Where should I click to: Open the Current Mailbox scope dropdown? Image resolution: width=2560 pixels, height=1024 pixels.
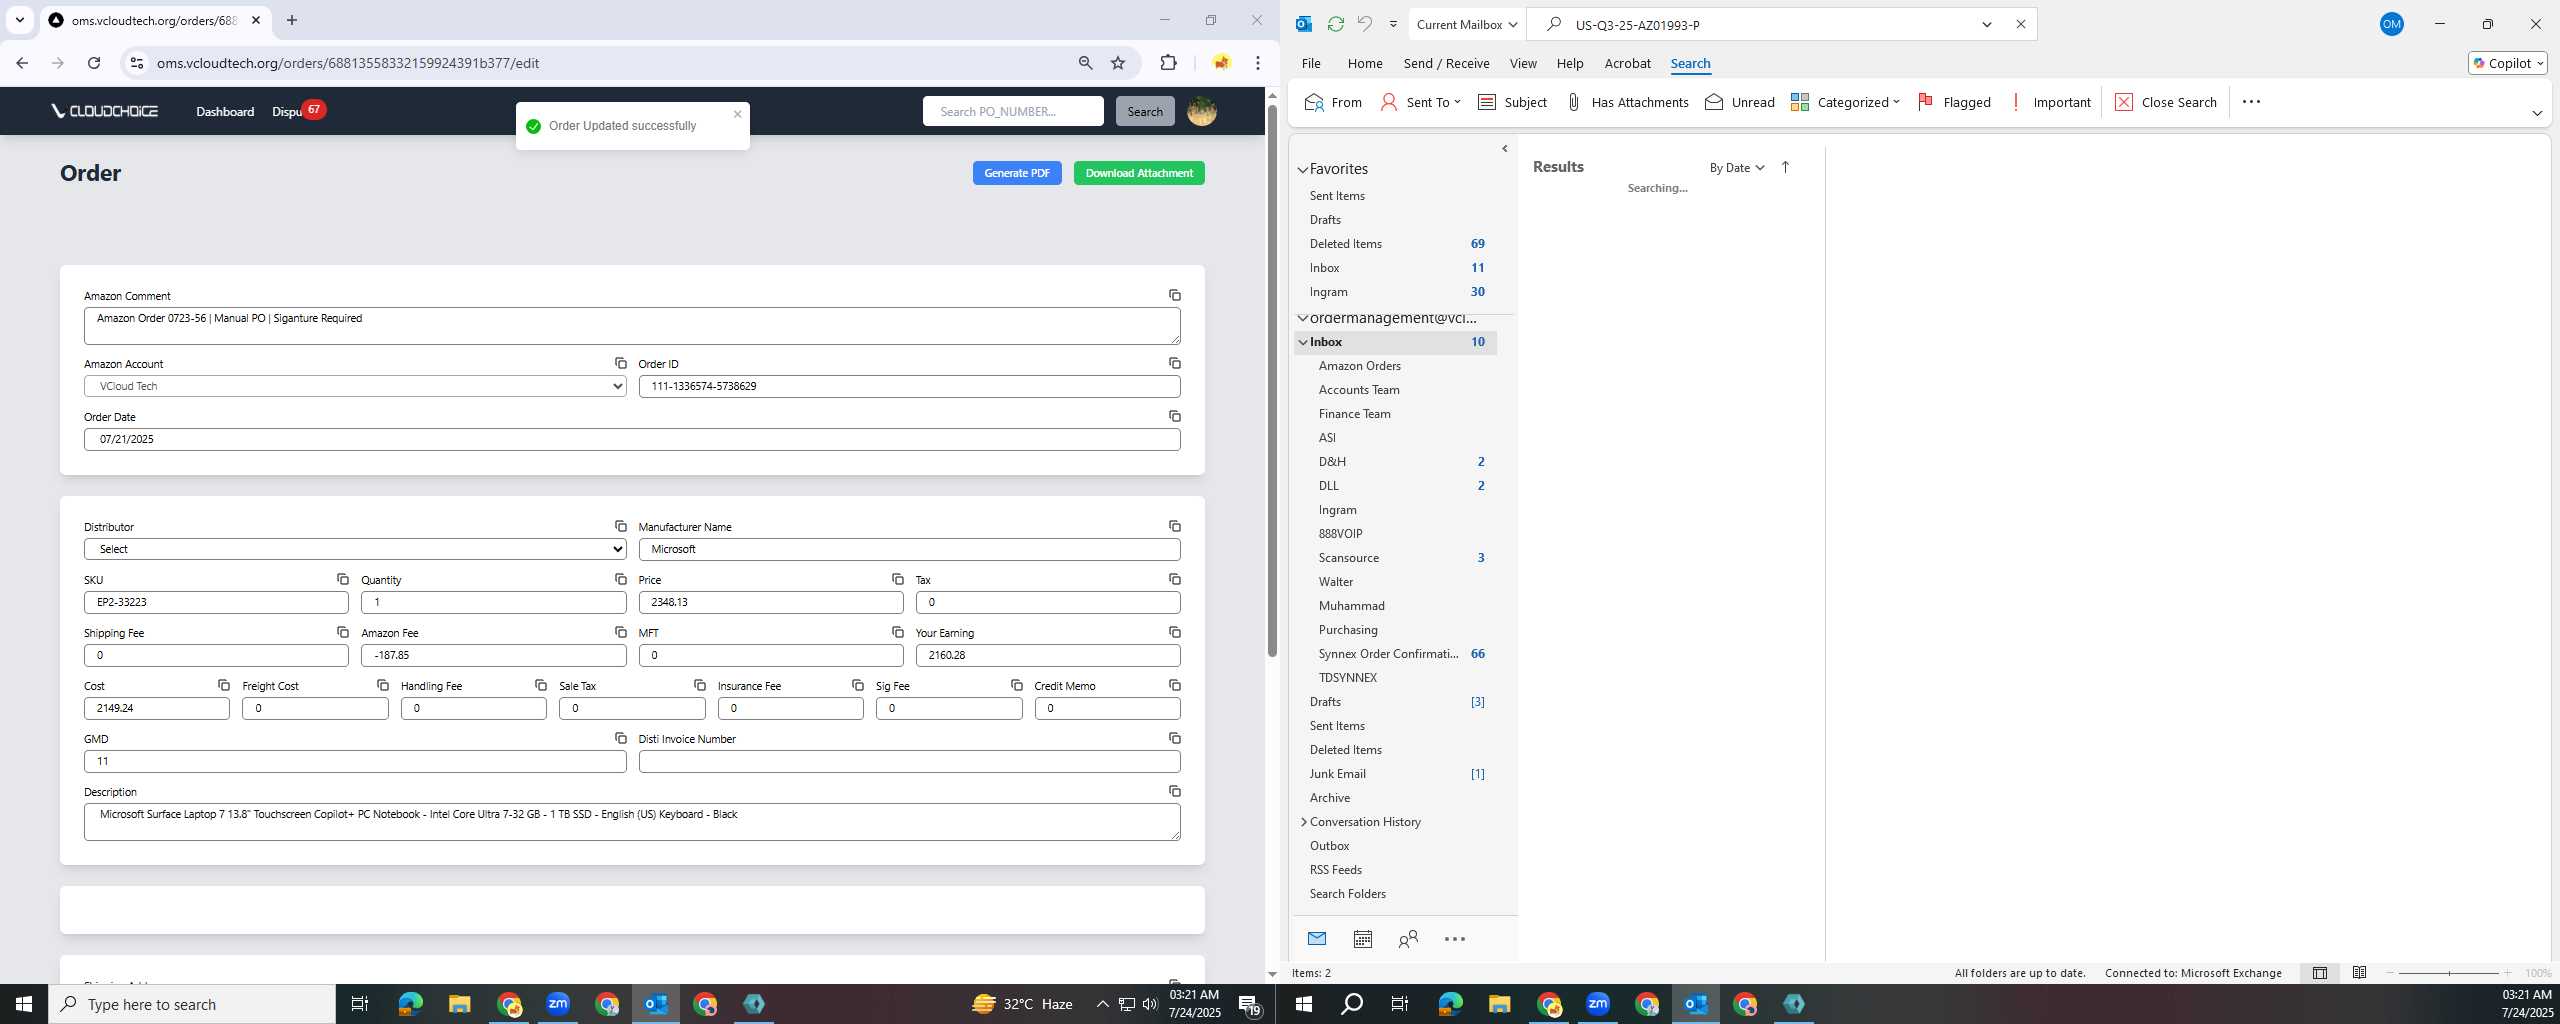[1466, 24]
